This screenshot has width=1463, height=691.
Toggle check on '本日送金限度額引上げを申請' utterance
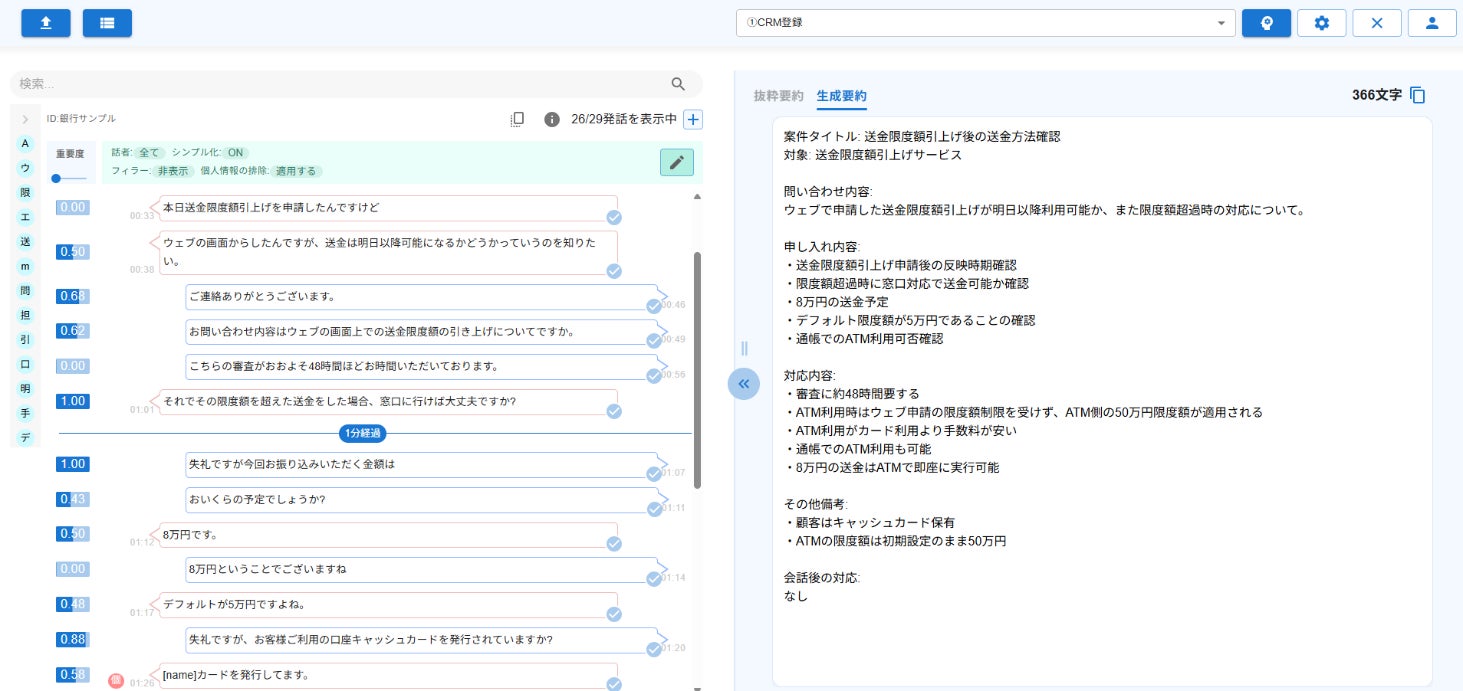tap(614, 218)
